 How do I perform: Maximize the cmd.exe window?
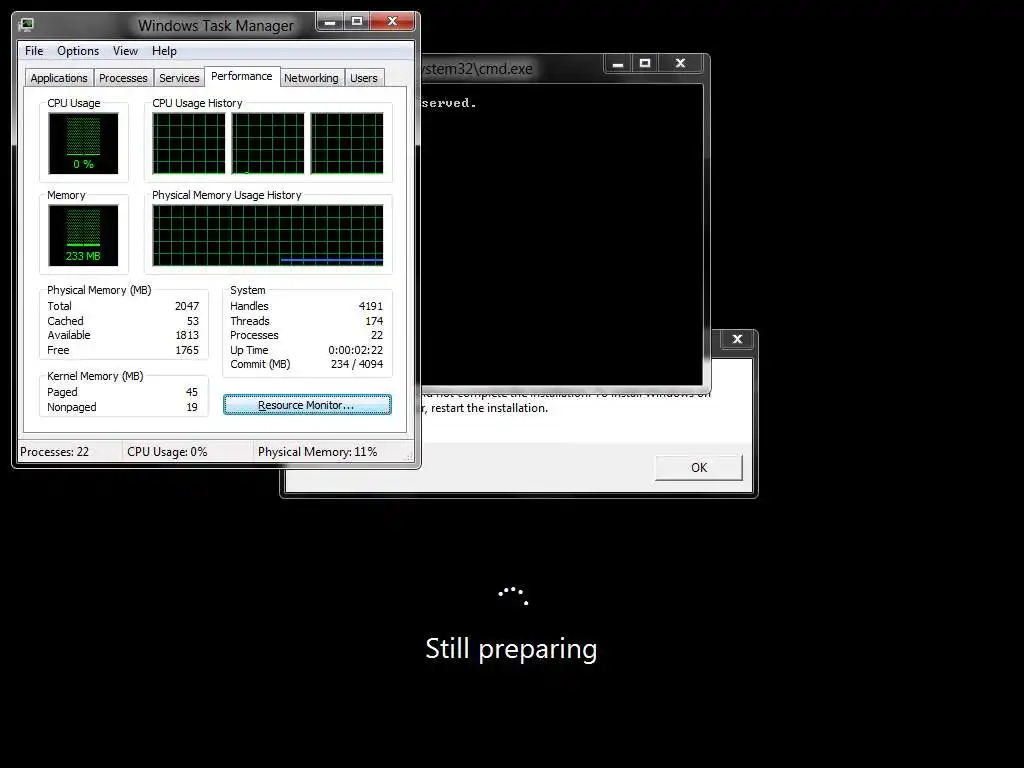tap(645, 63)
